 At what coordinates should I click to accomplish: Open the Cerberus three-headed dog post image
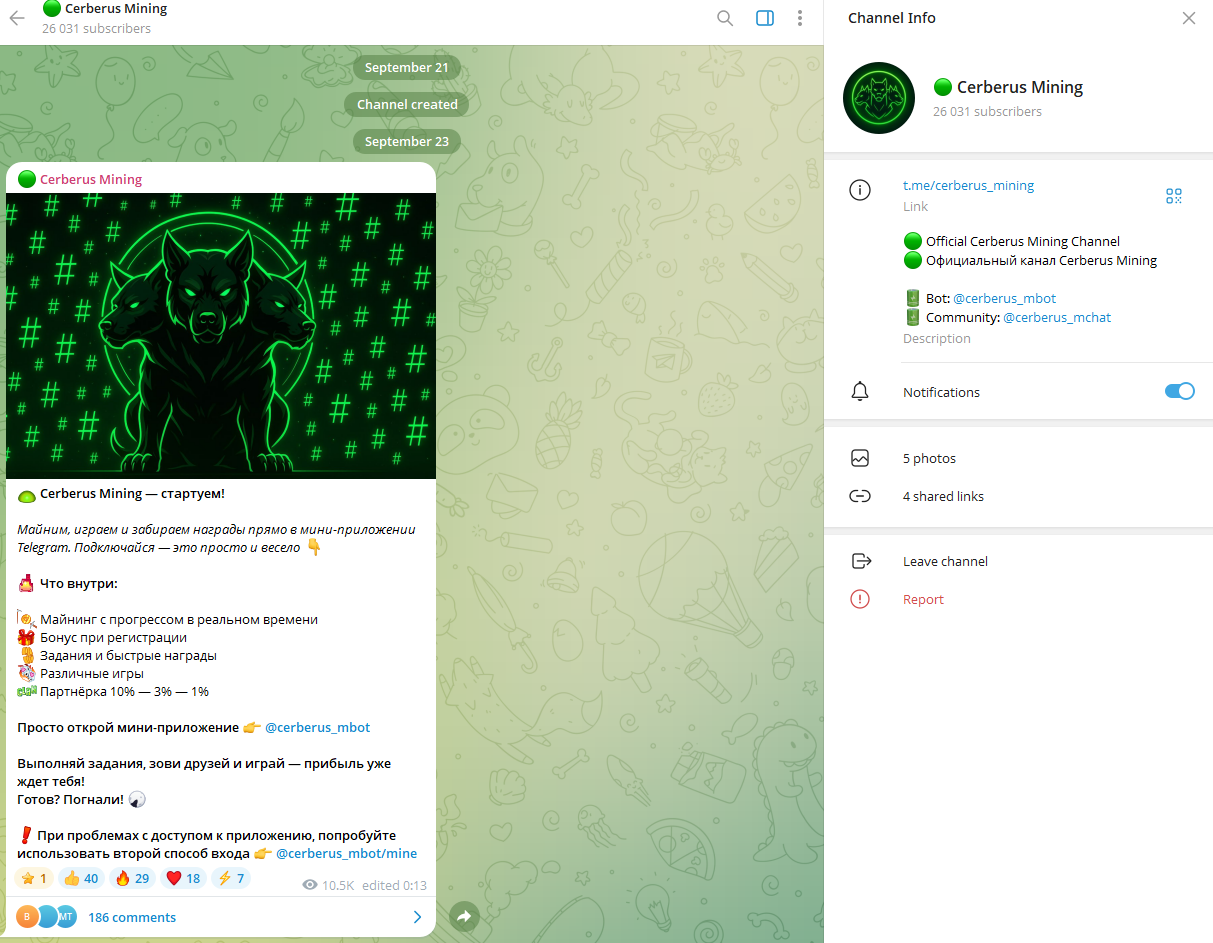[x=221, y=336]
